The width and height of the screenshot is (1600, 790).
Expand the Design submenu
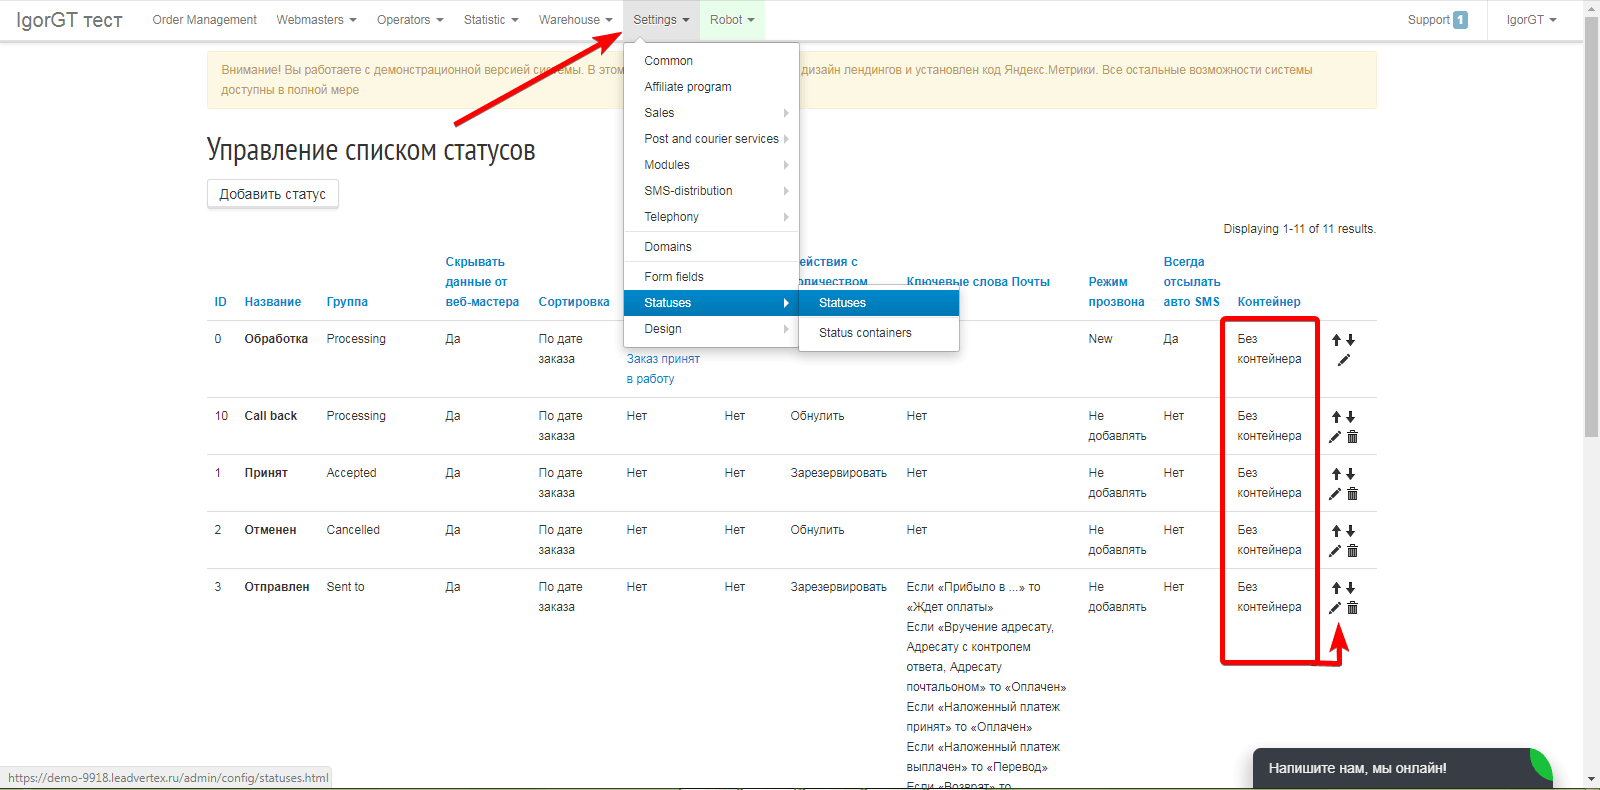pyautogui.click(x=711, y=329)
